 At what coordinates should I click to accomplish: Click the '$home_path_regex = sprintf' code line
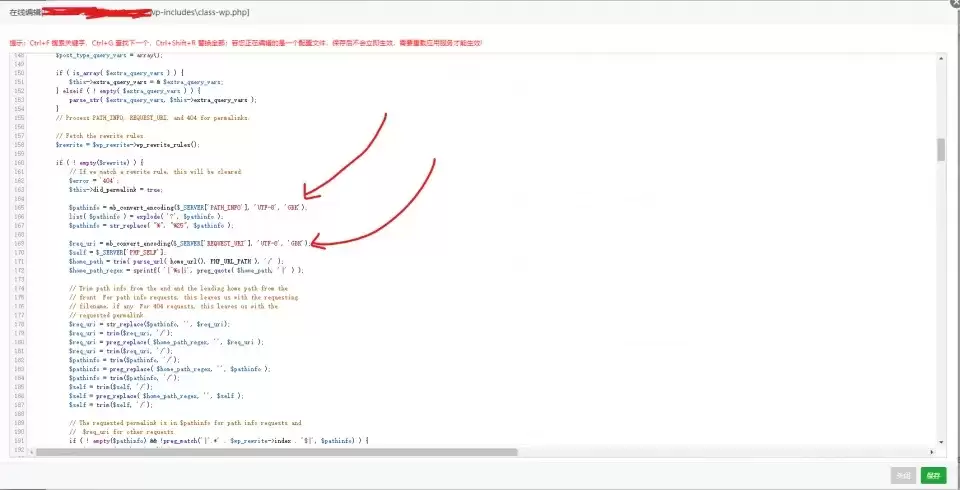point(186,270)
